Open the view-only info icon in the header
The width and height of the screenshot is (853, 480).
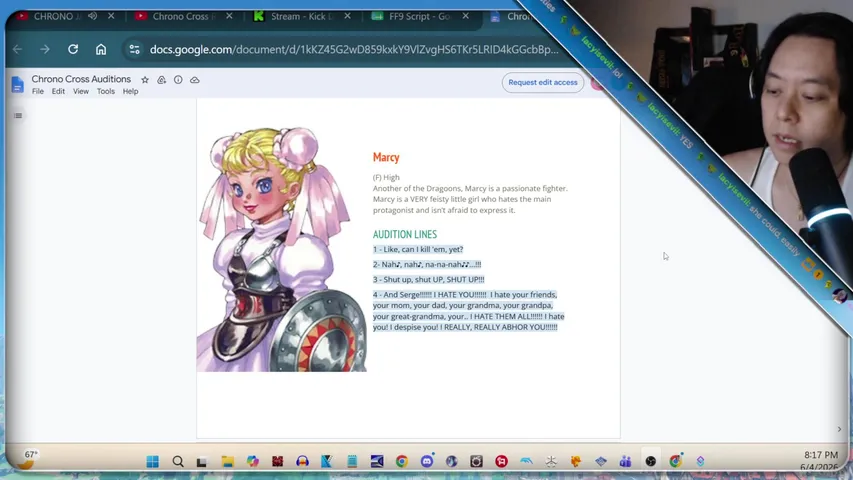click(178, 80)
